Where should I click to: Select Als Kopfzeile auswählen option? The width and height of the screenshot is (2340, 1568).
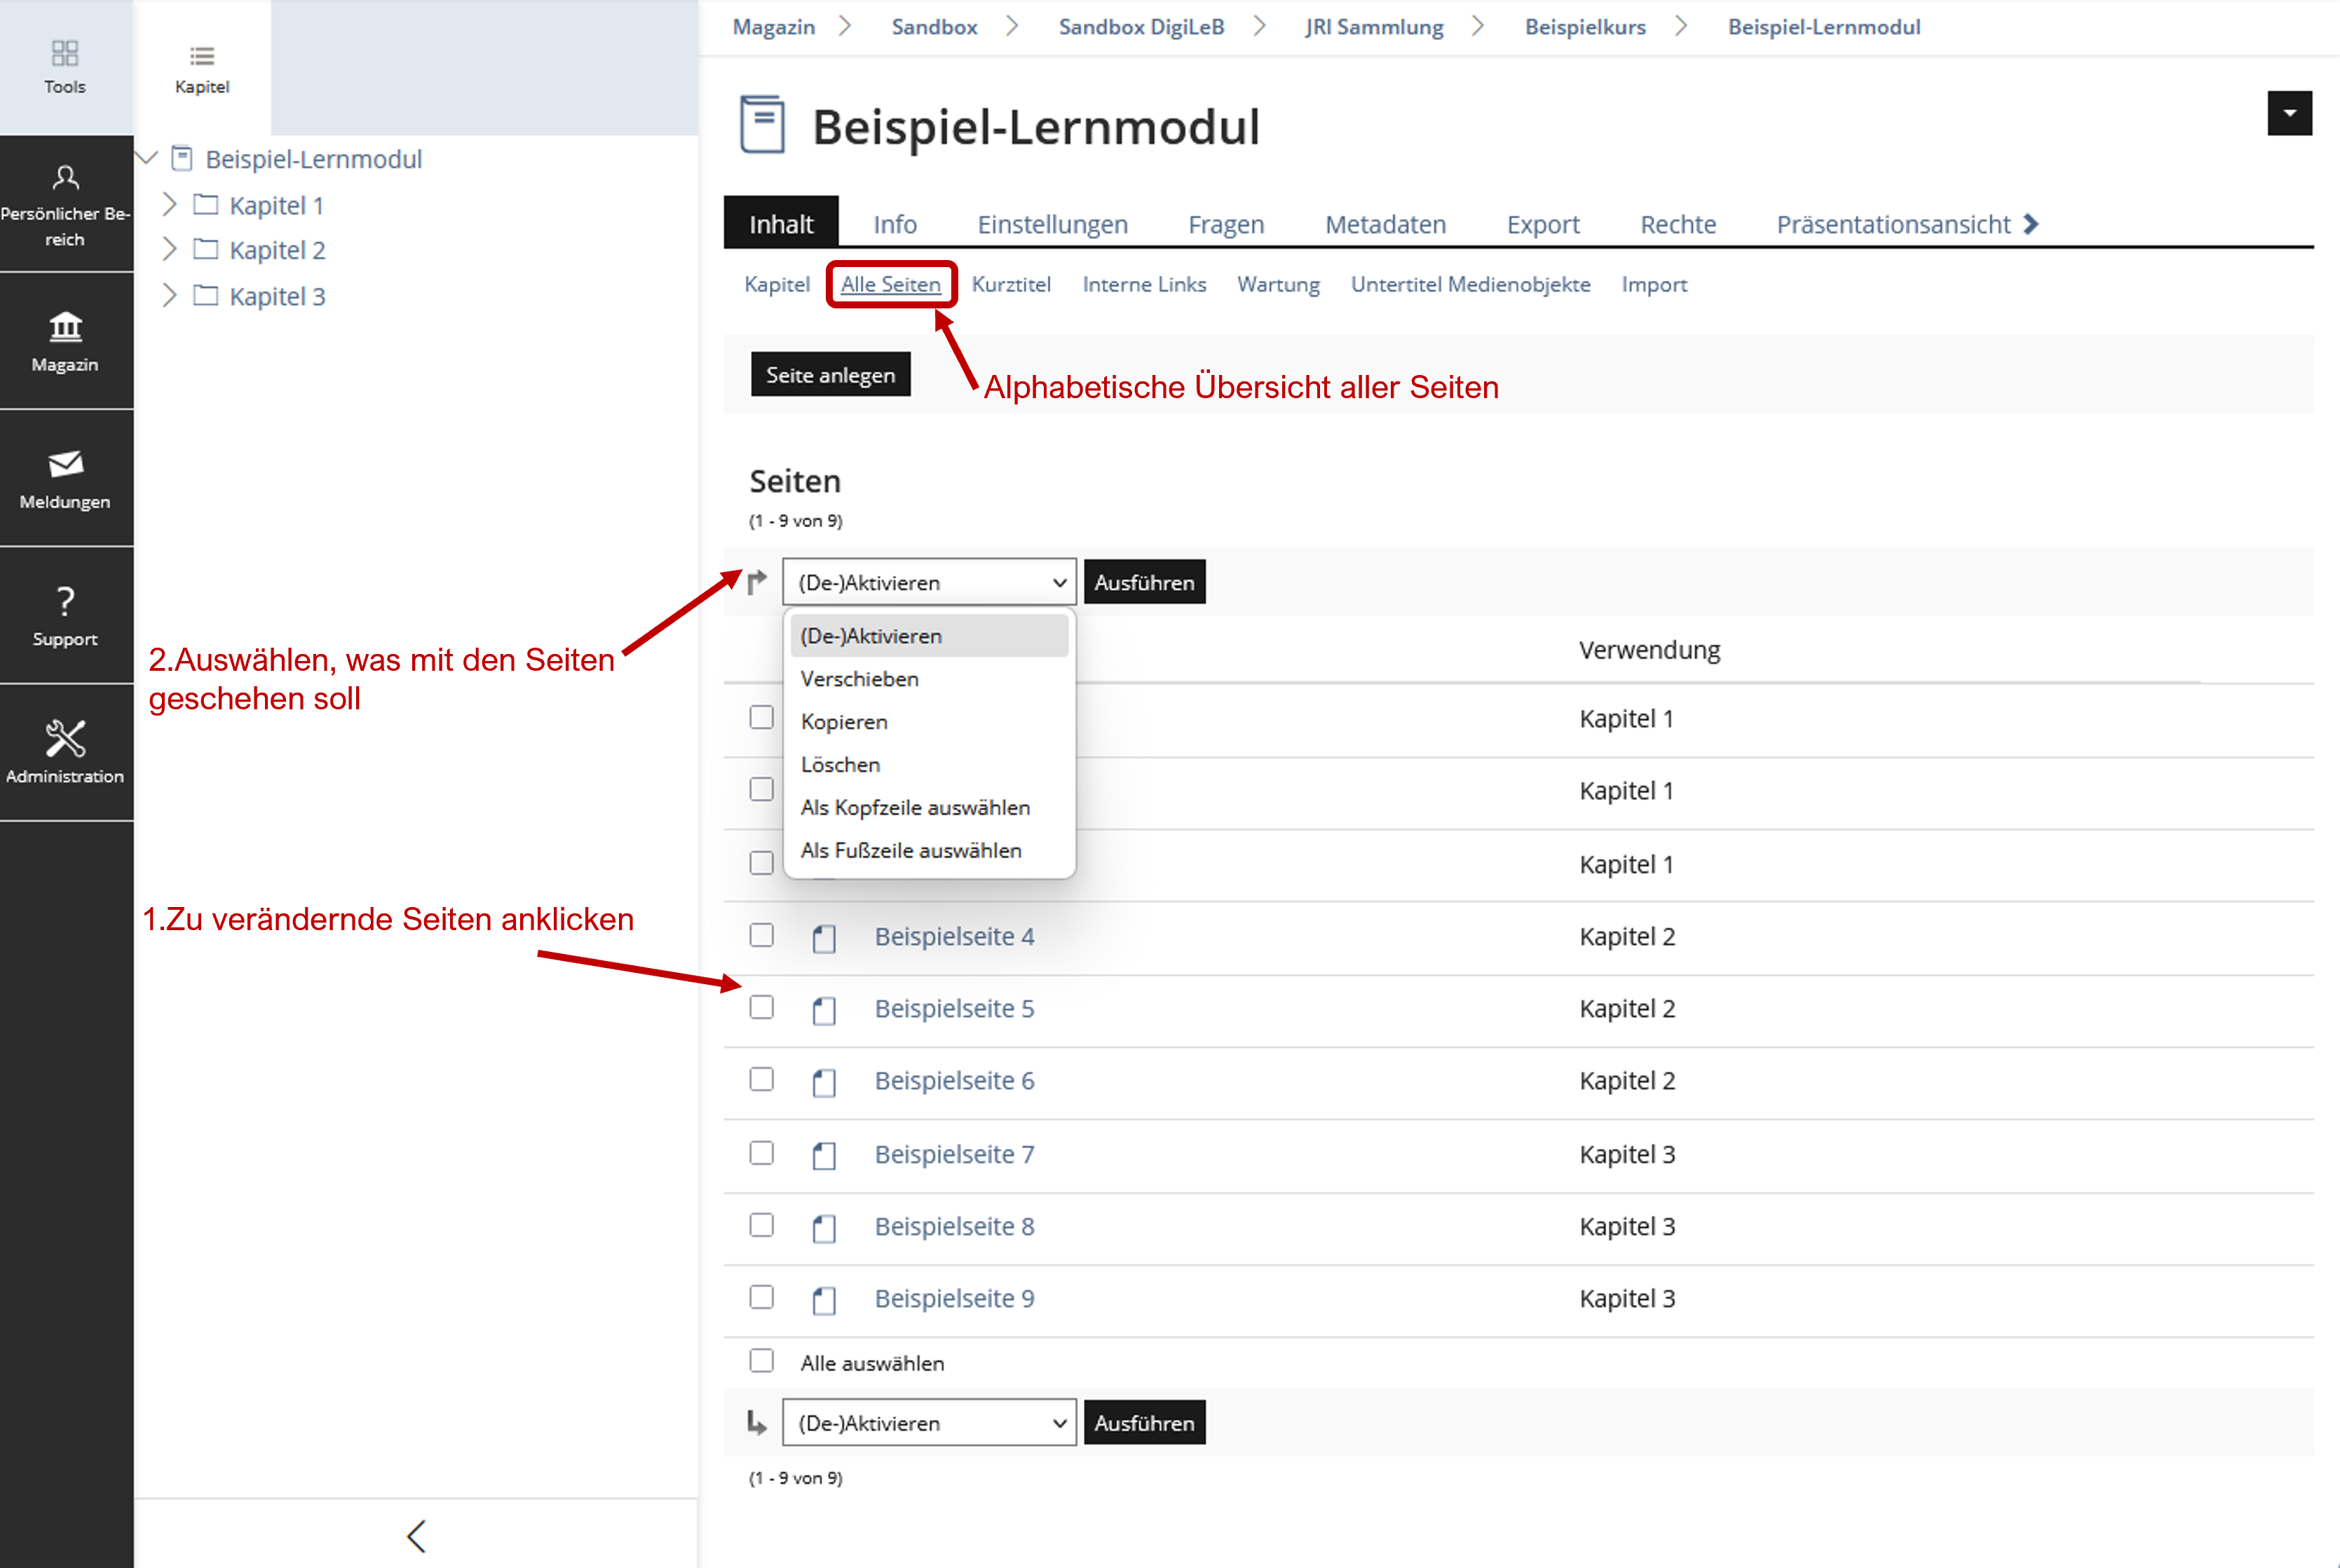915,808
